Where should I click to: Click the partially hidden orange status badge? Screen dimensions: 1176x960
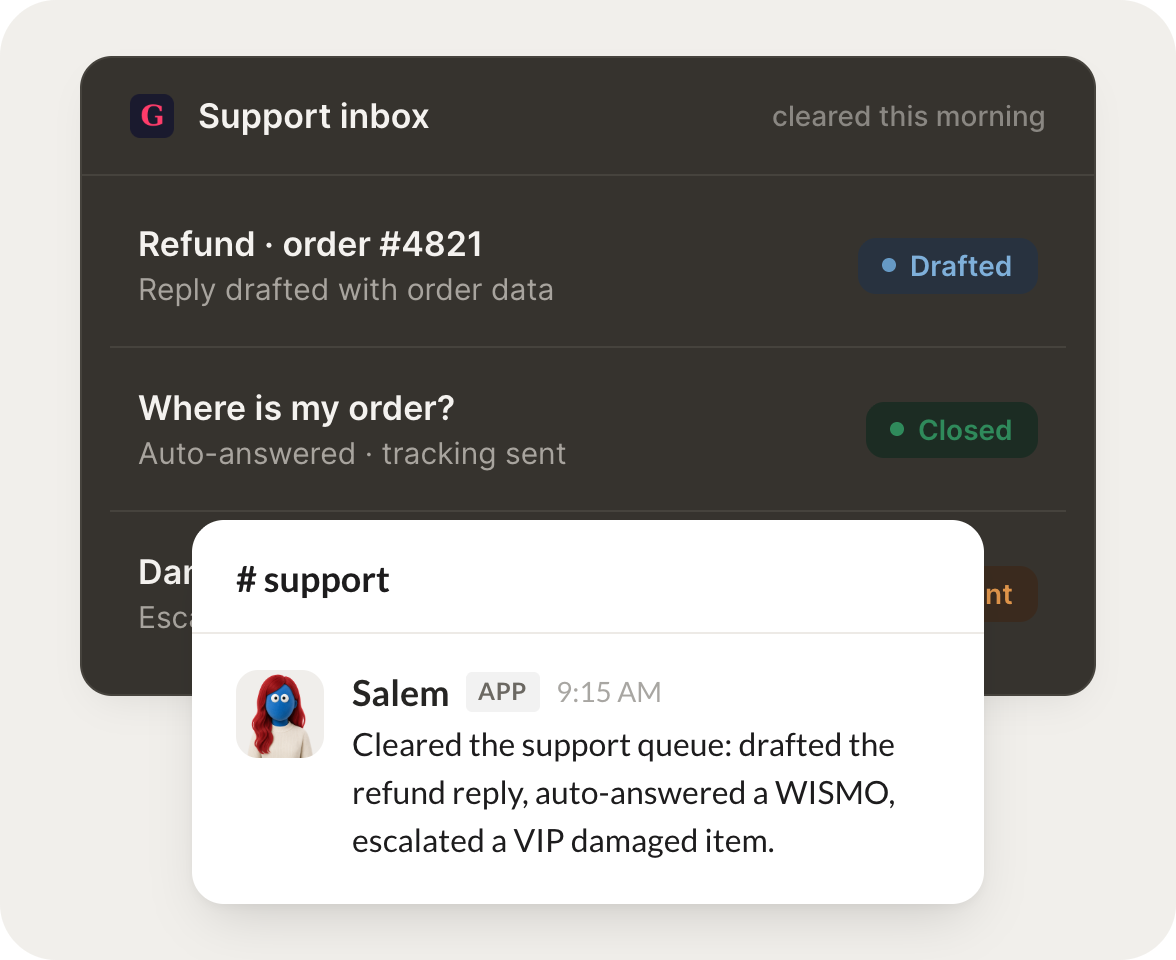point(1010,594)
